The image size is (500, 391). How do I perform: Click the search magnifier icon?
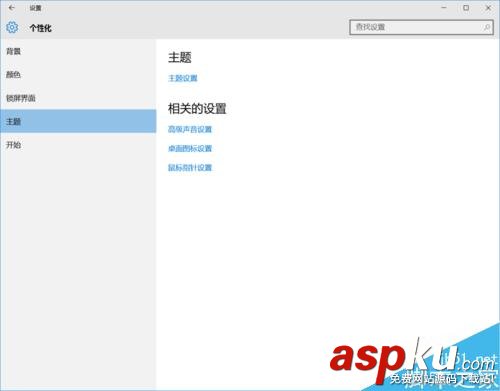click(486, 27)
